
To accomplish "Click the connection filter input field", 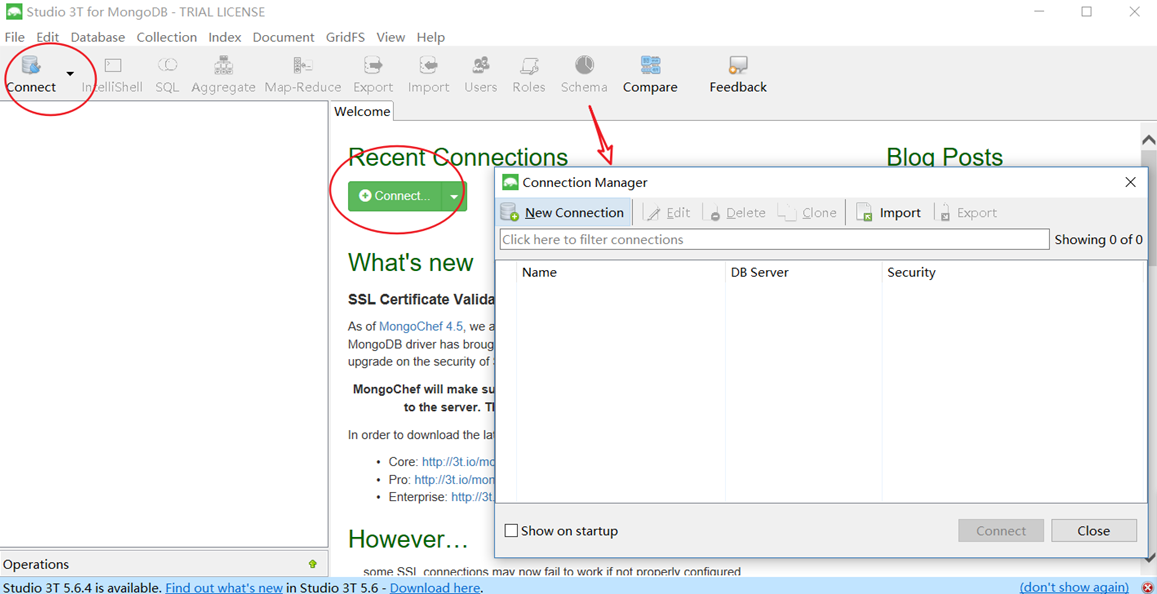I will (x=774, y=239).
